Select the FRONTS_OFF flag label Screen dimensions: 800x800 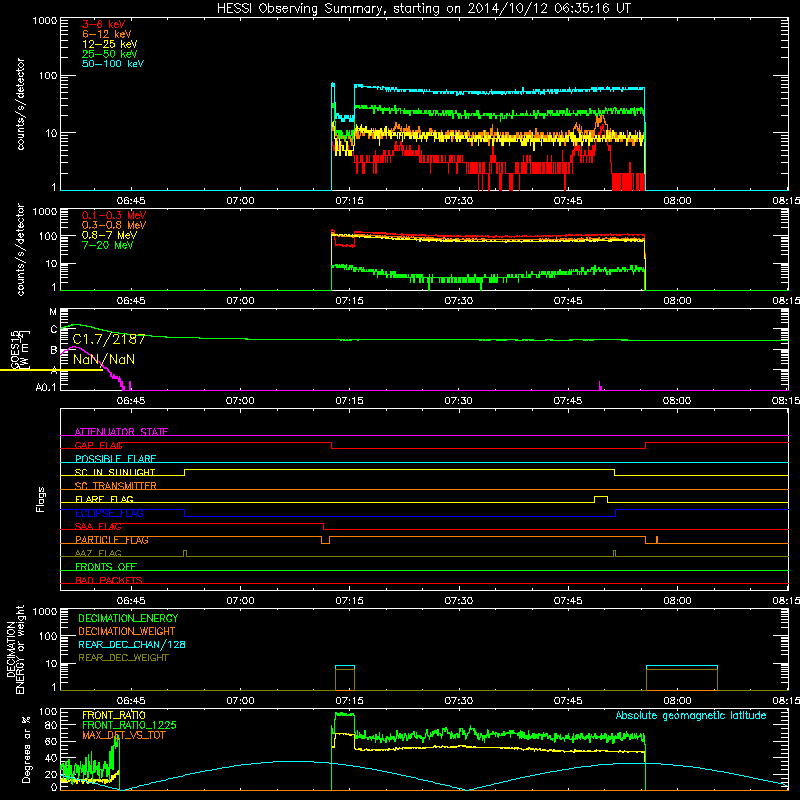[106, 567]
